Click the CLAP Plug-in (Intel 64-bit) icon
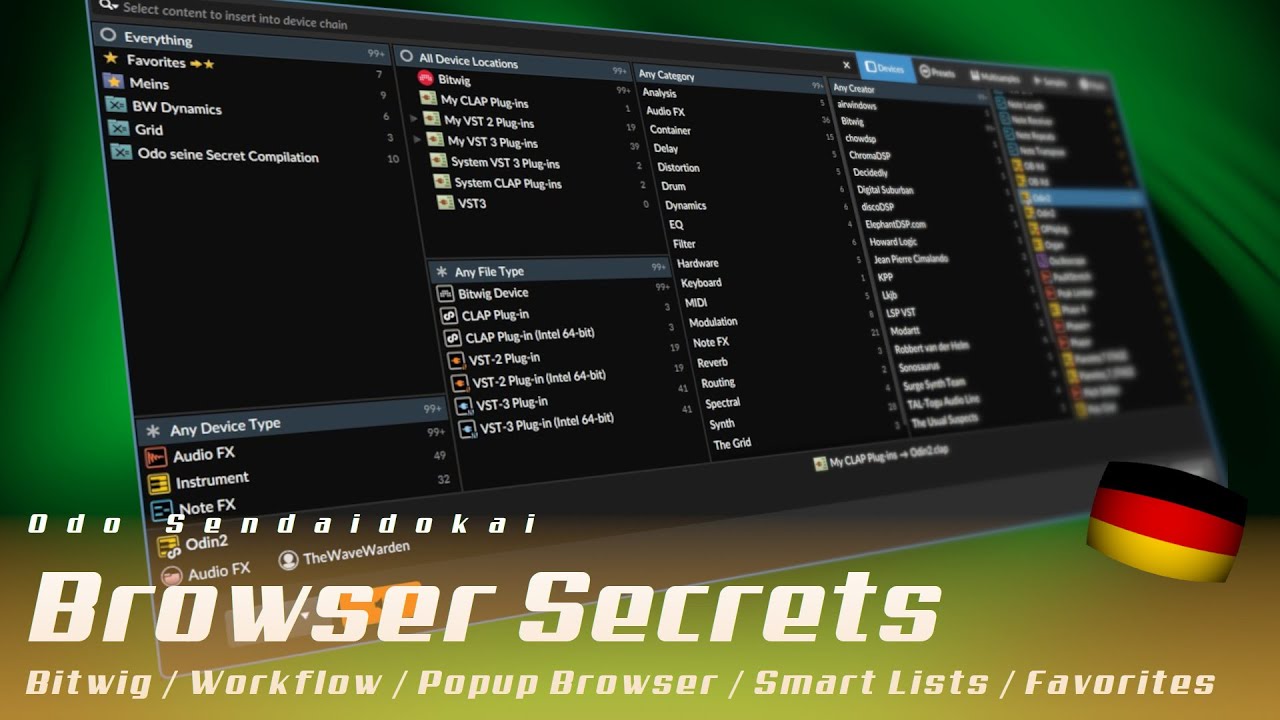 pyautogui.click(x=453, y=338)
